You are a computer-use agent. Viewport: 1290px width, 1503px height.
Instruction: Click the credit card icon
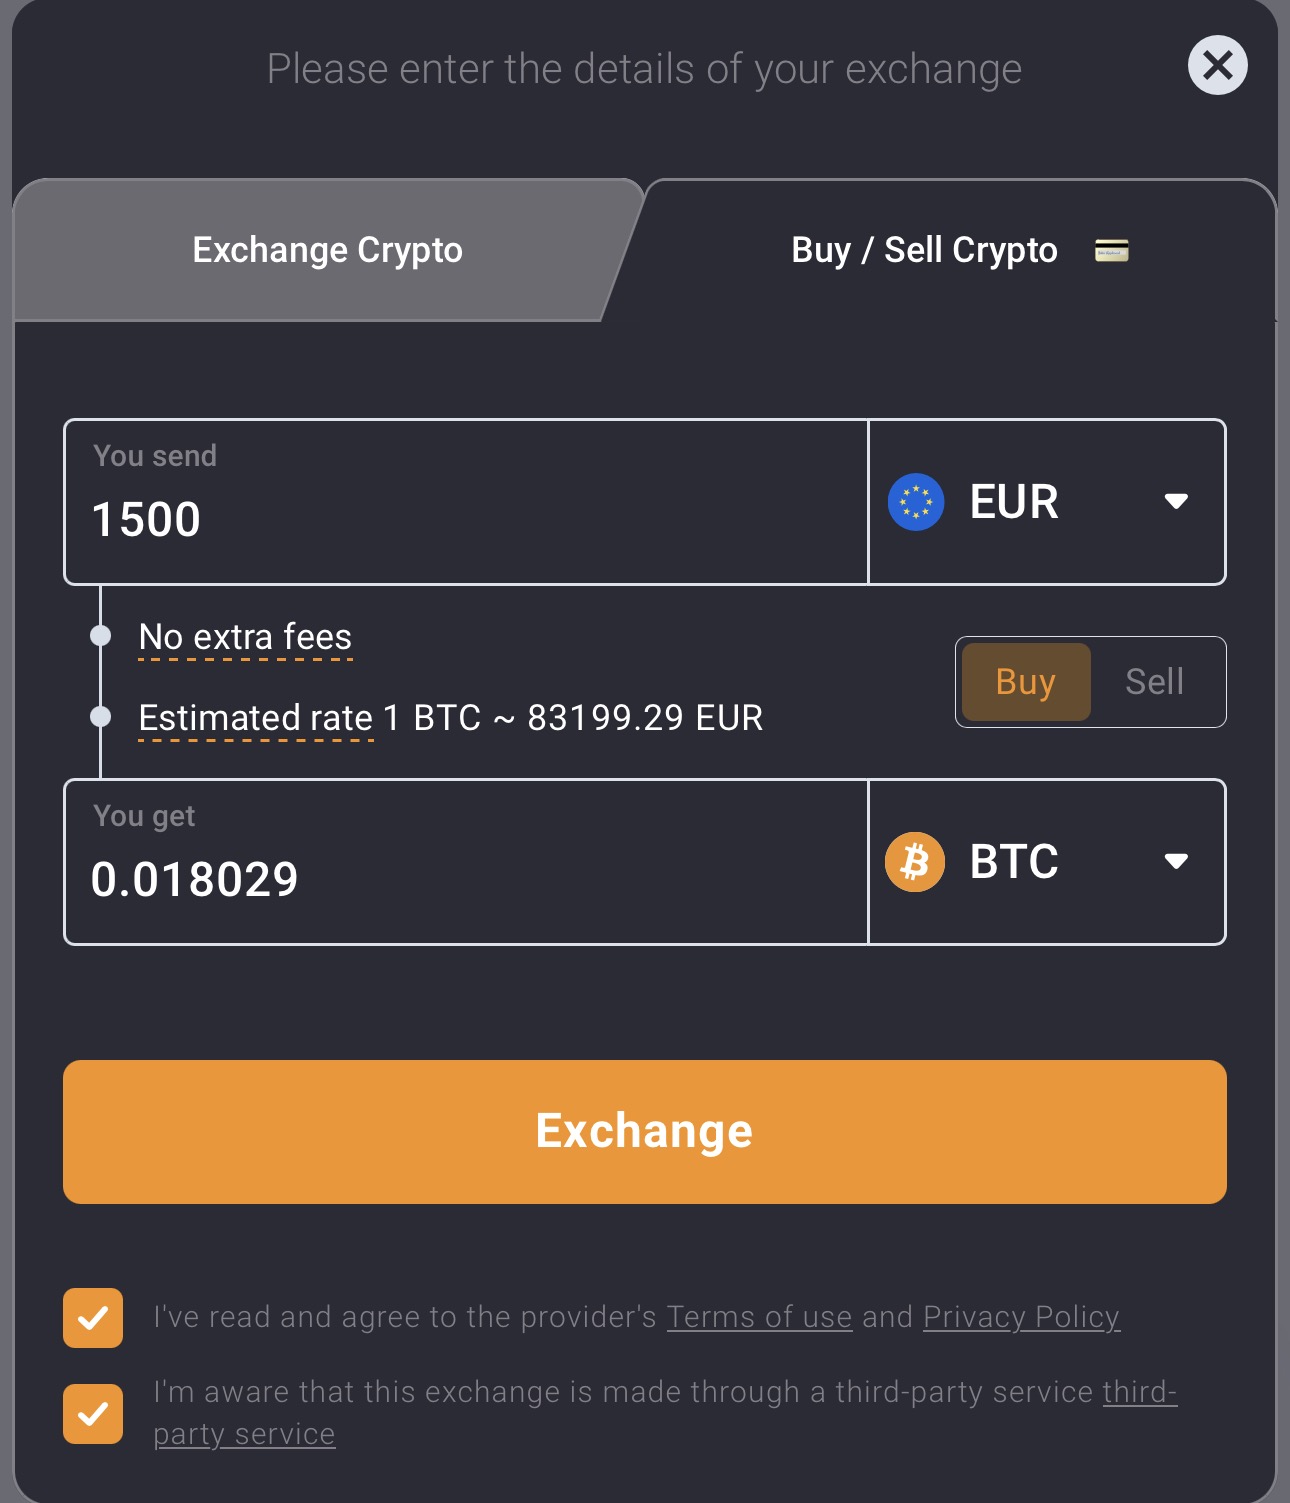[1111, 250]
